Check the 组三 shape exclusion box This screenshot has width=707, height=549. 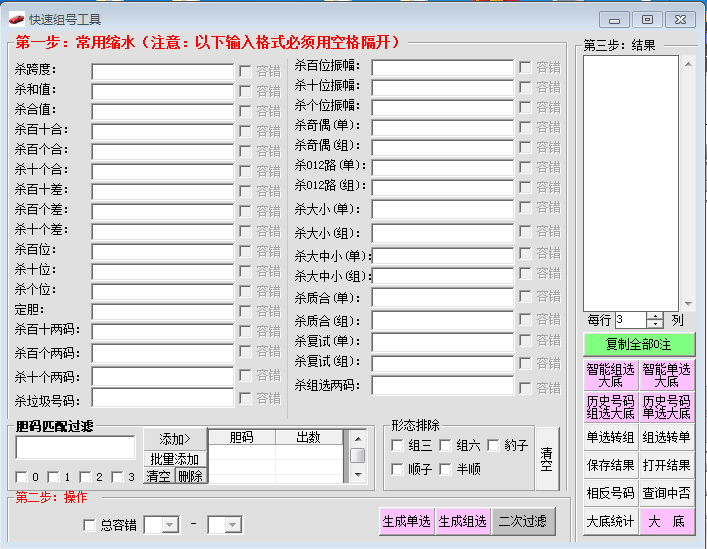[x=397, y=445]
